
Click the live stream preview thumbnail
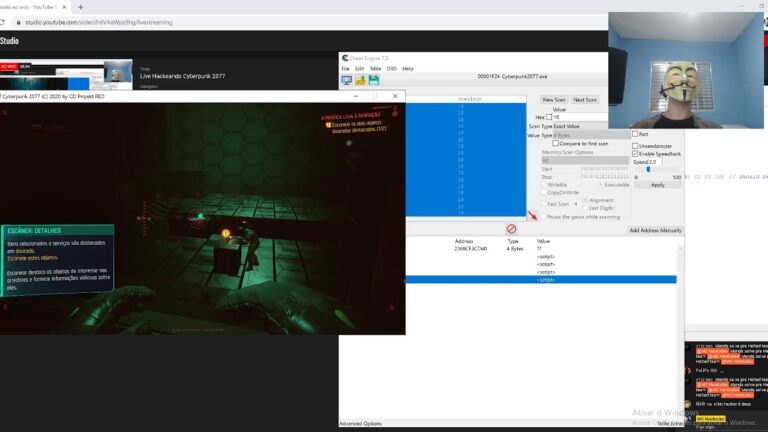point(66,75)
